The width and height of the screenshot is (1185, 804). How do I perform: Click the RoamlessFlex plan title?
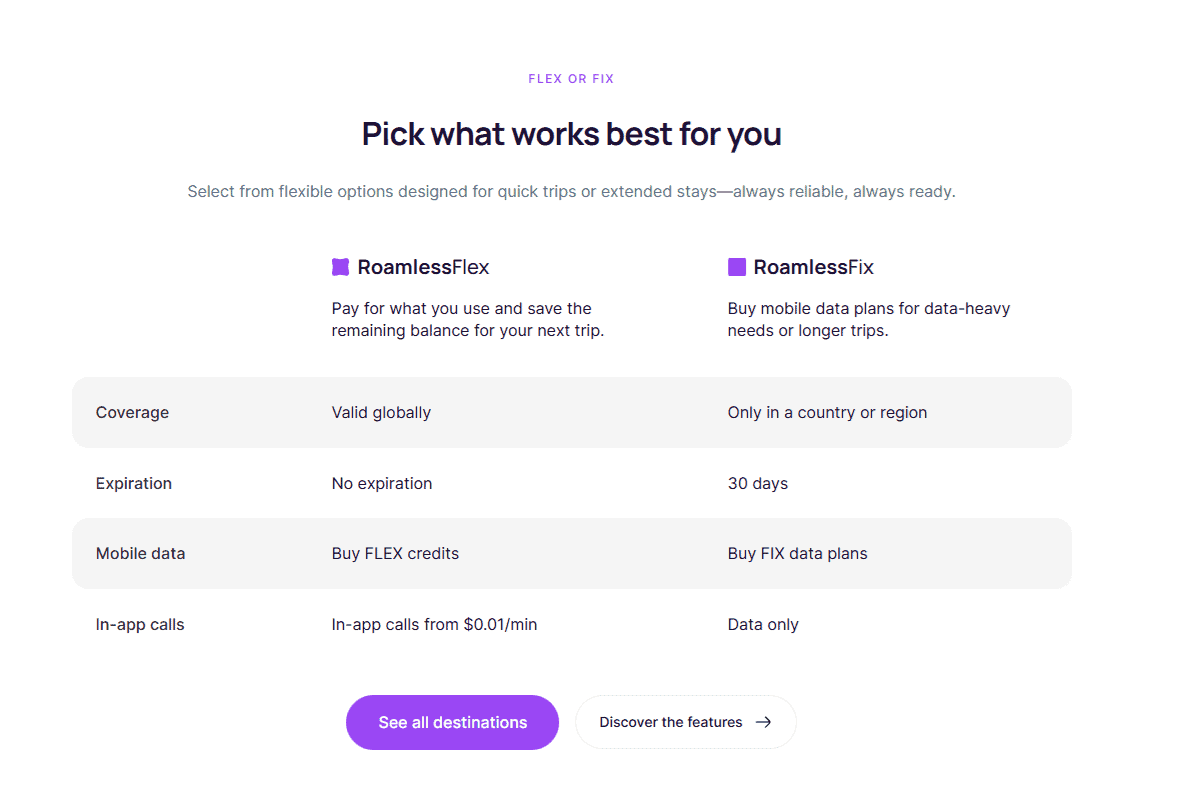point(423,267)
